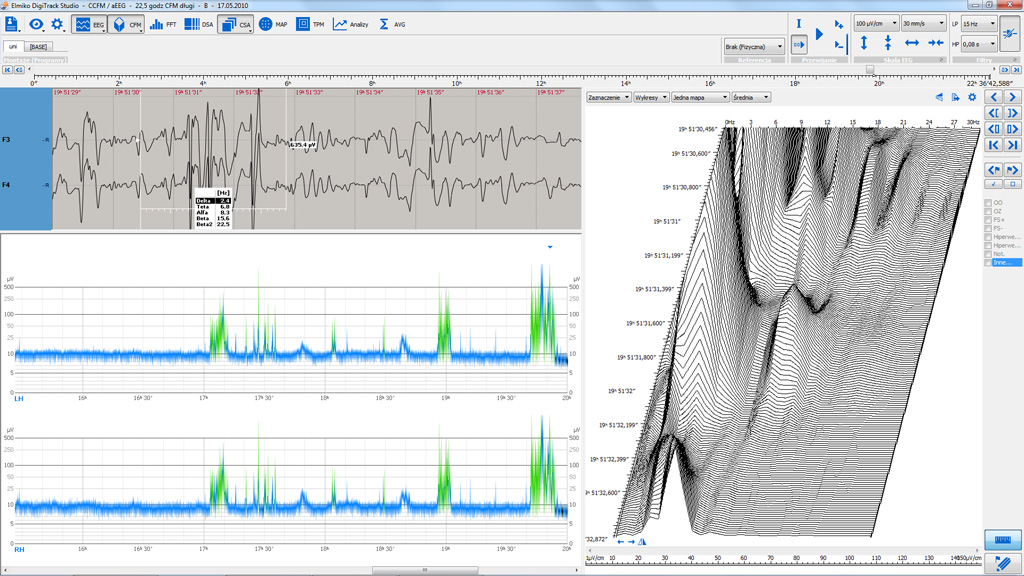Click the 635.4 µV amplitude readout

click(x=303, y=144)
